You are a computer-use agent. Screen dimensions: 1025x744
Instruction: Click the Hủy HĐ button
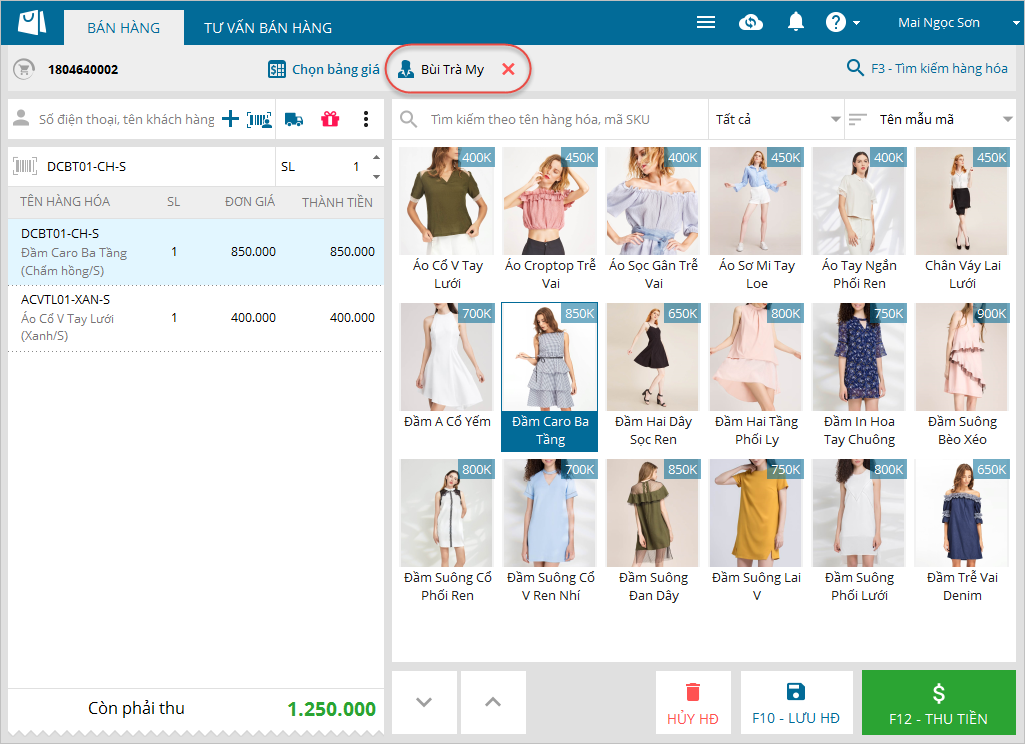pos(693,704)
